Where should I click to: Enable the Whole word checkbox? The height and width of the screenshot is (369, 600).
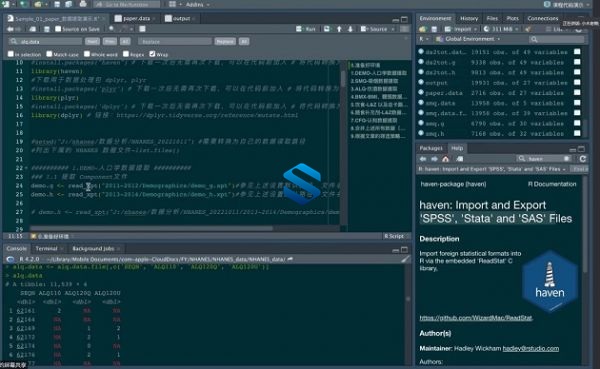point(87,54)
